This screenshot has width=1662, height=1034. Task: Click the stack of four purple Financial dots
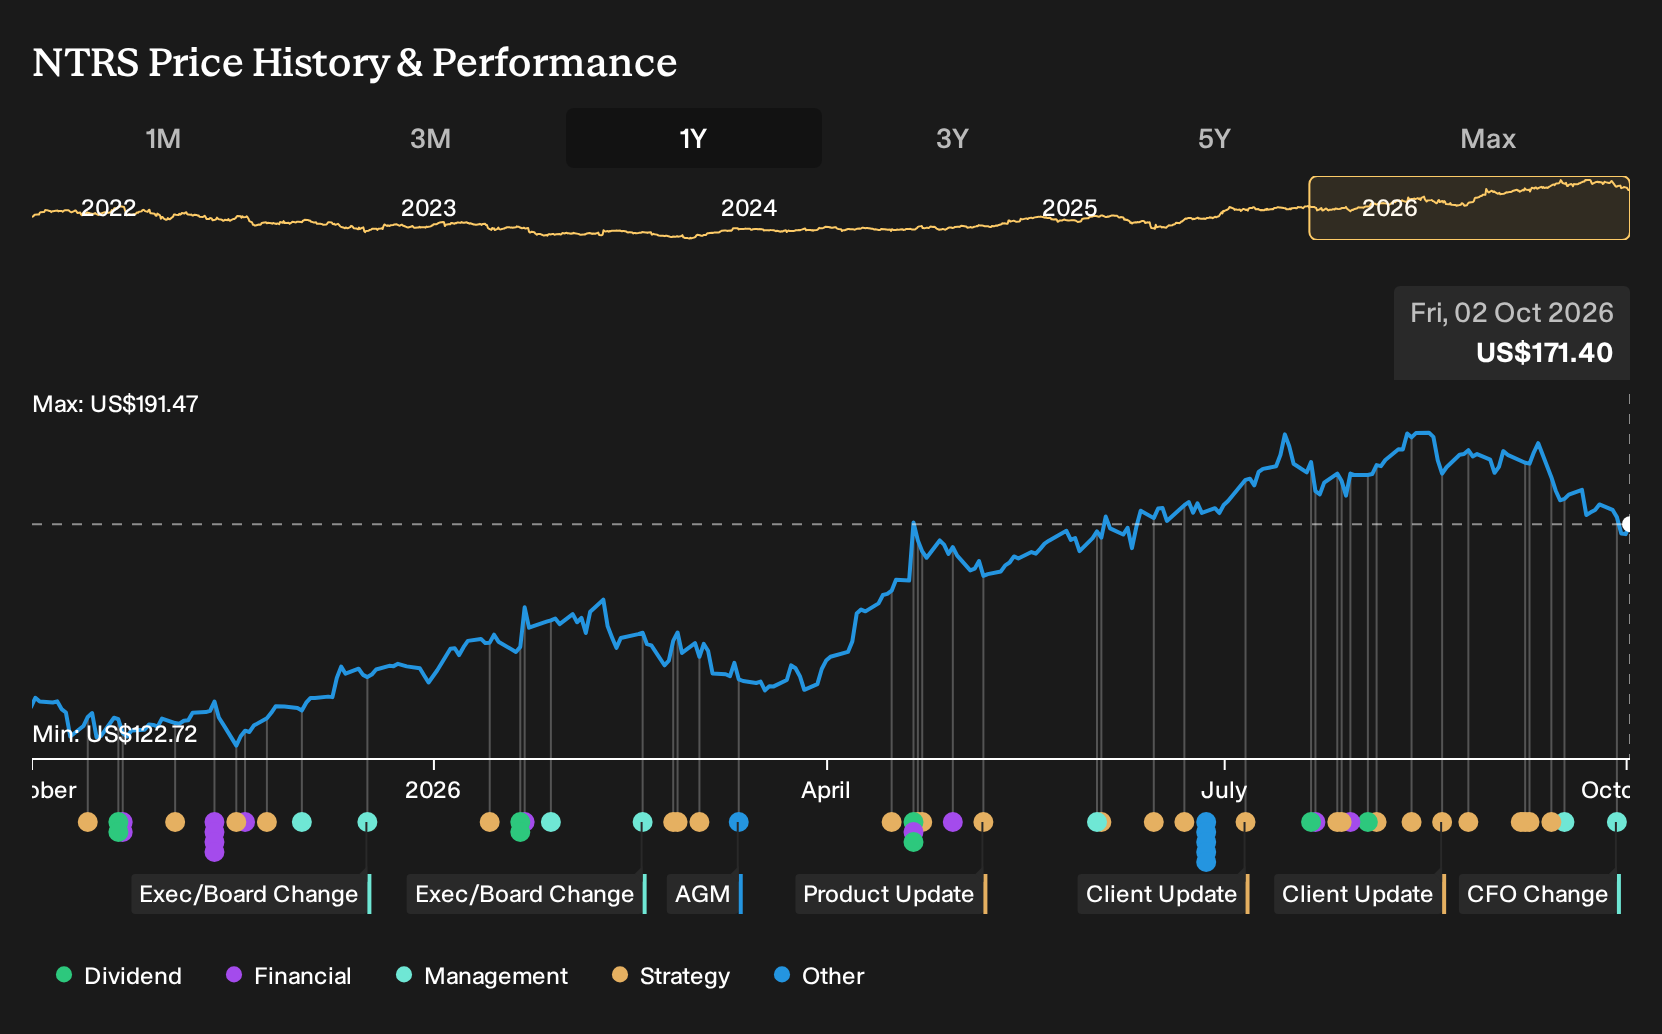[x=214, y=836]
